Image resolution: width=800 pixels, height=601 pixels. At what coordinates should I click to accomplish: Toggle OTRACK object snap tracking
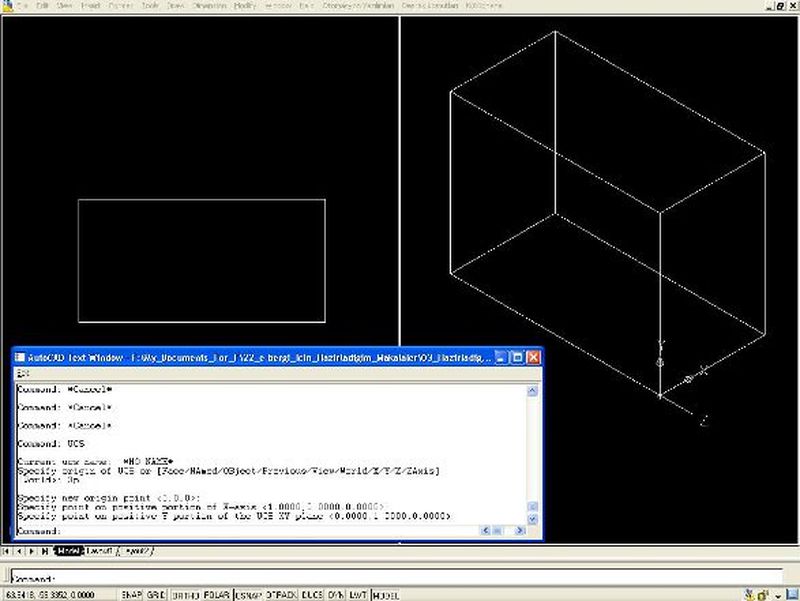point(283,594)
